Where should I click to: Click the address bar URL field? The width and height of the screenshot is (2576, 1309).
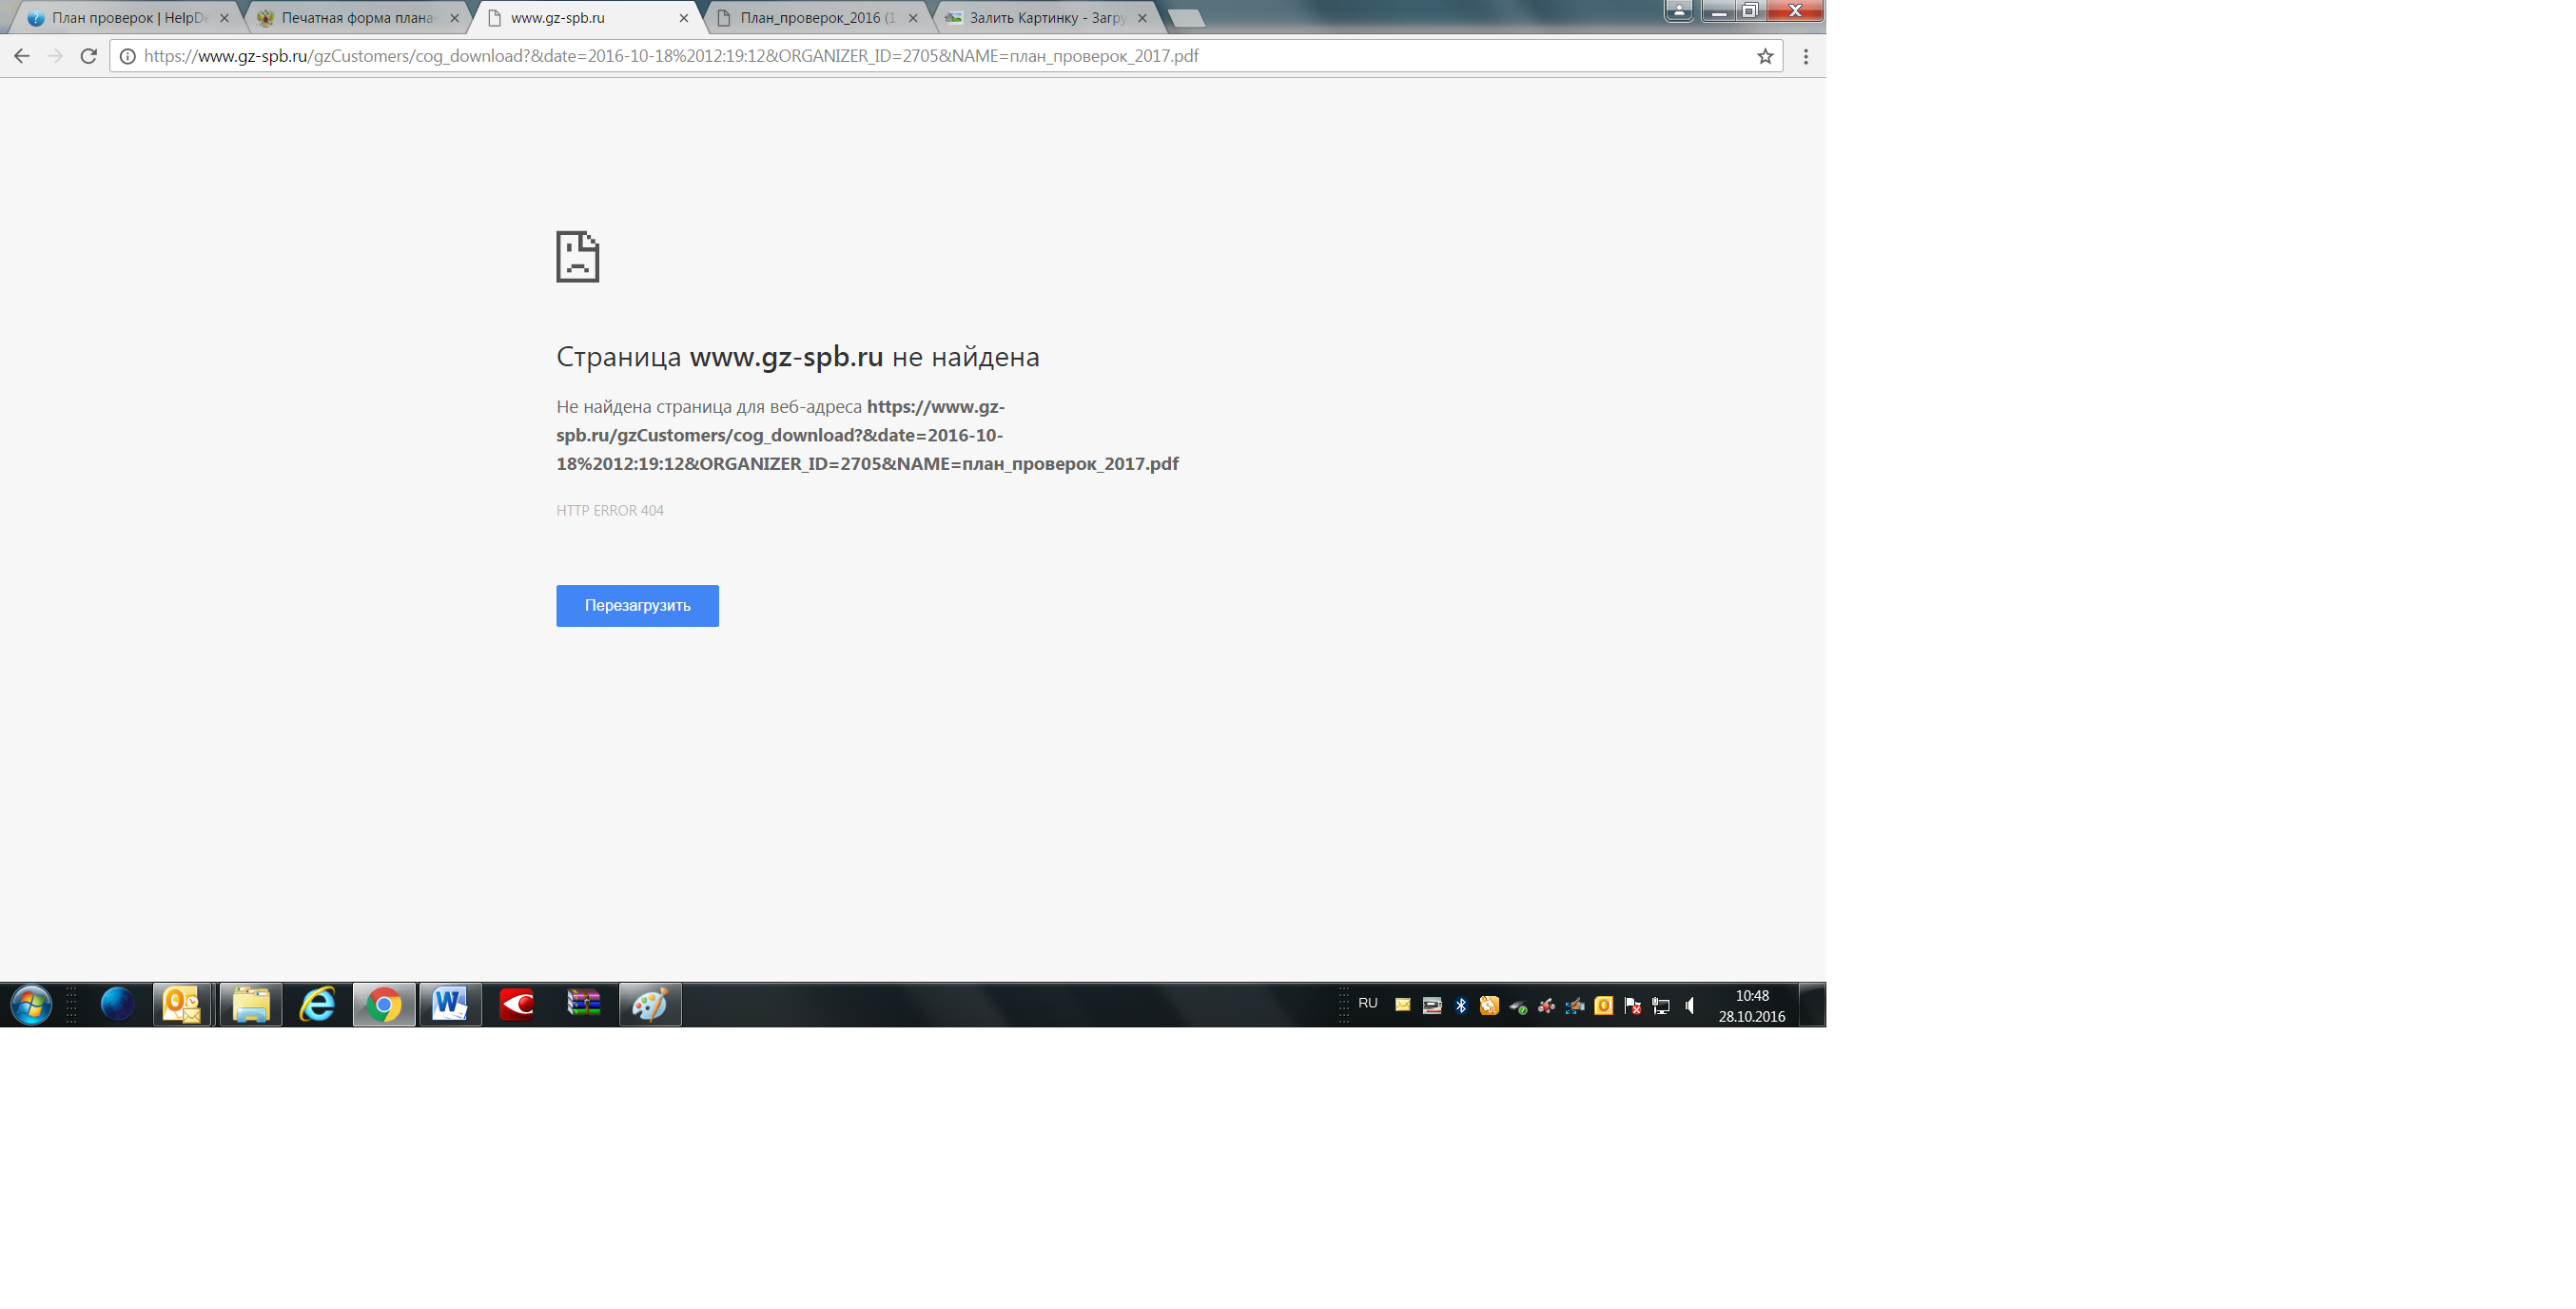coord(900,57)
